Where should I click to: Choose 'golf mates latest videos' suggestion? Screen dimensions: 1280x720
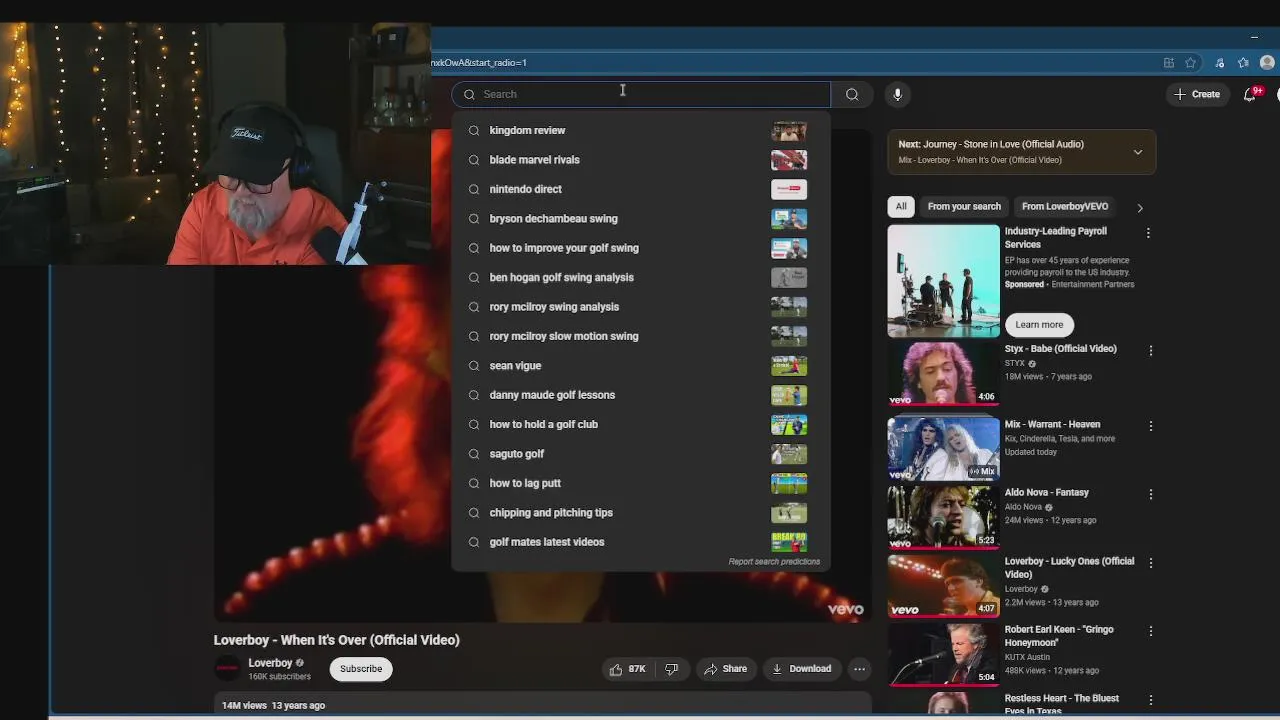(641, 542)
